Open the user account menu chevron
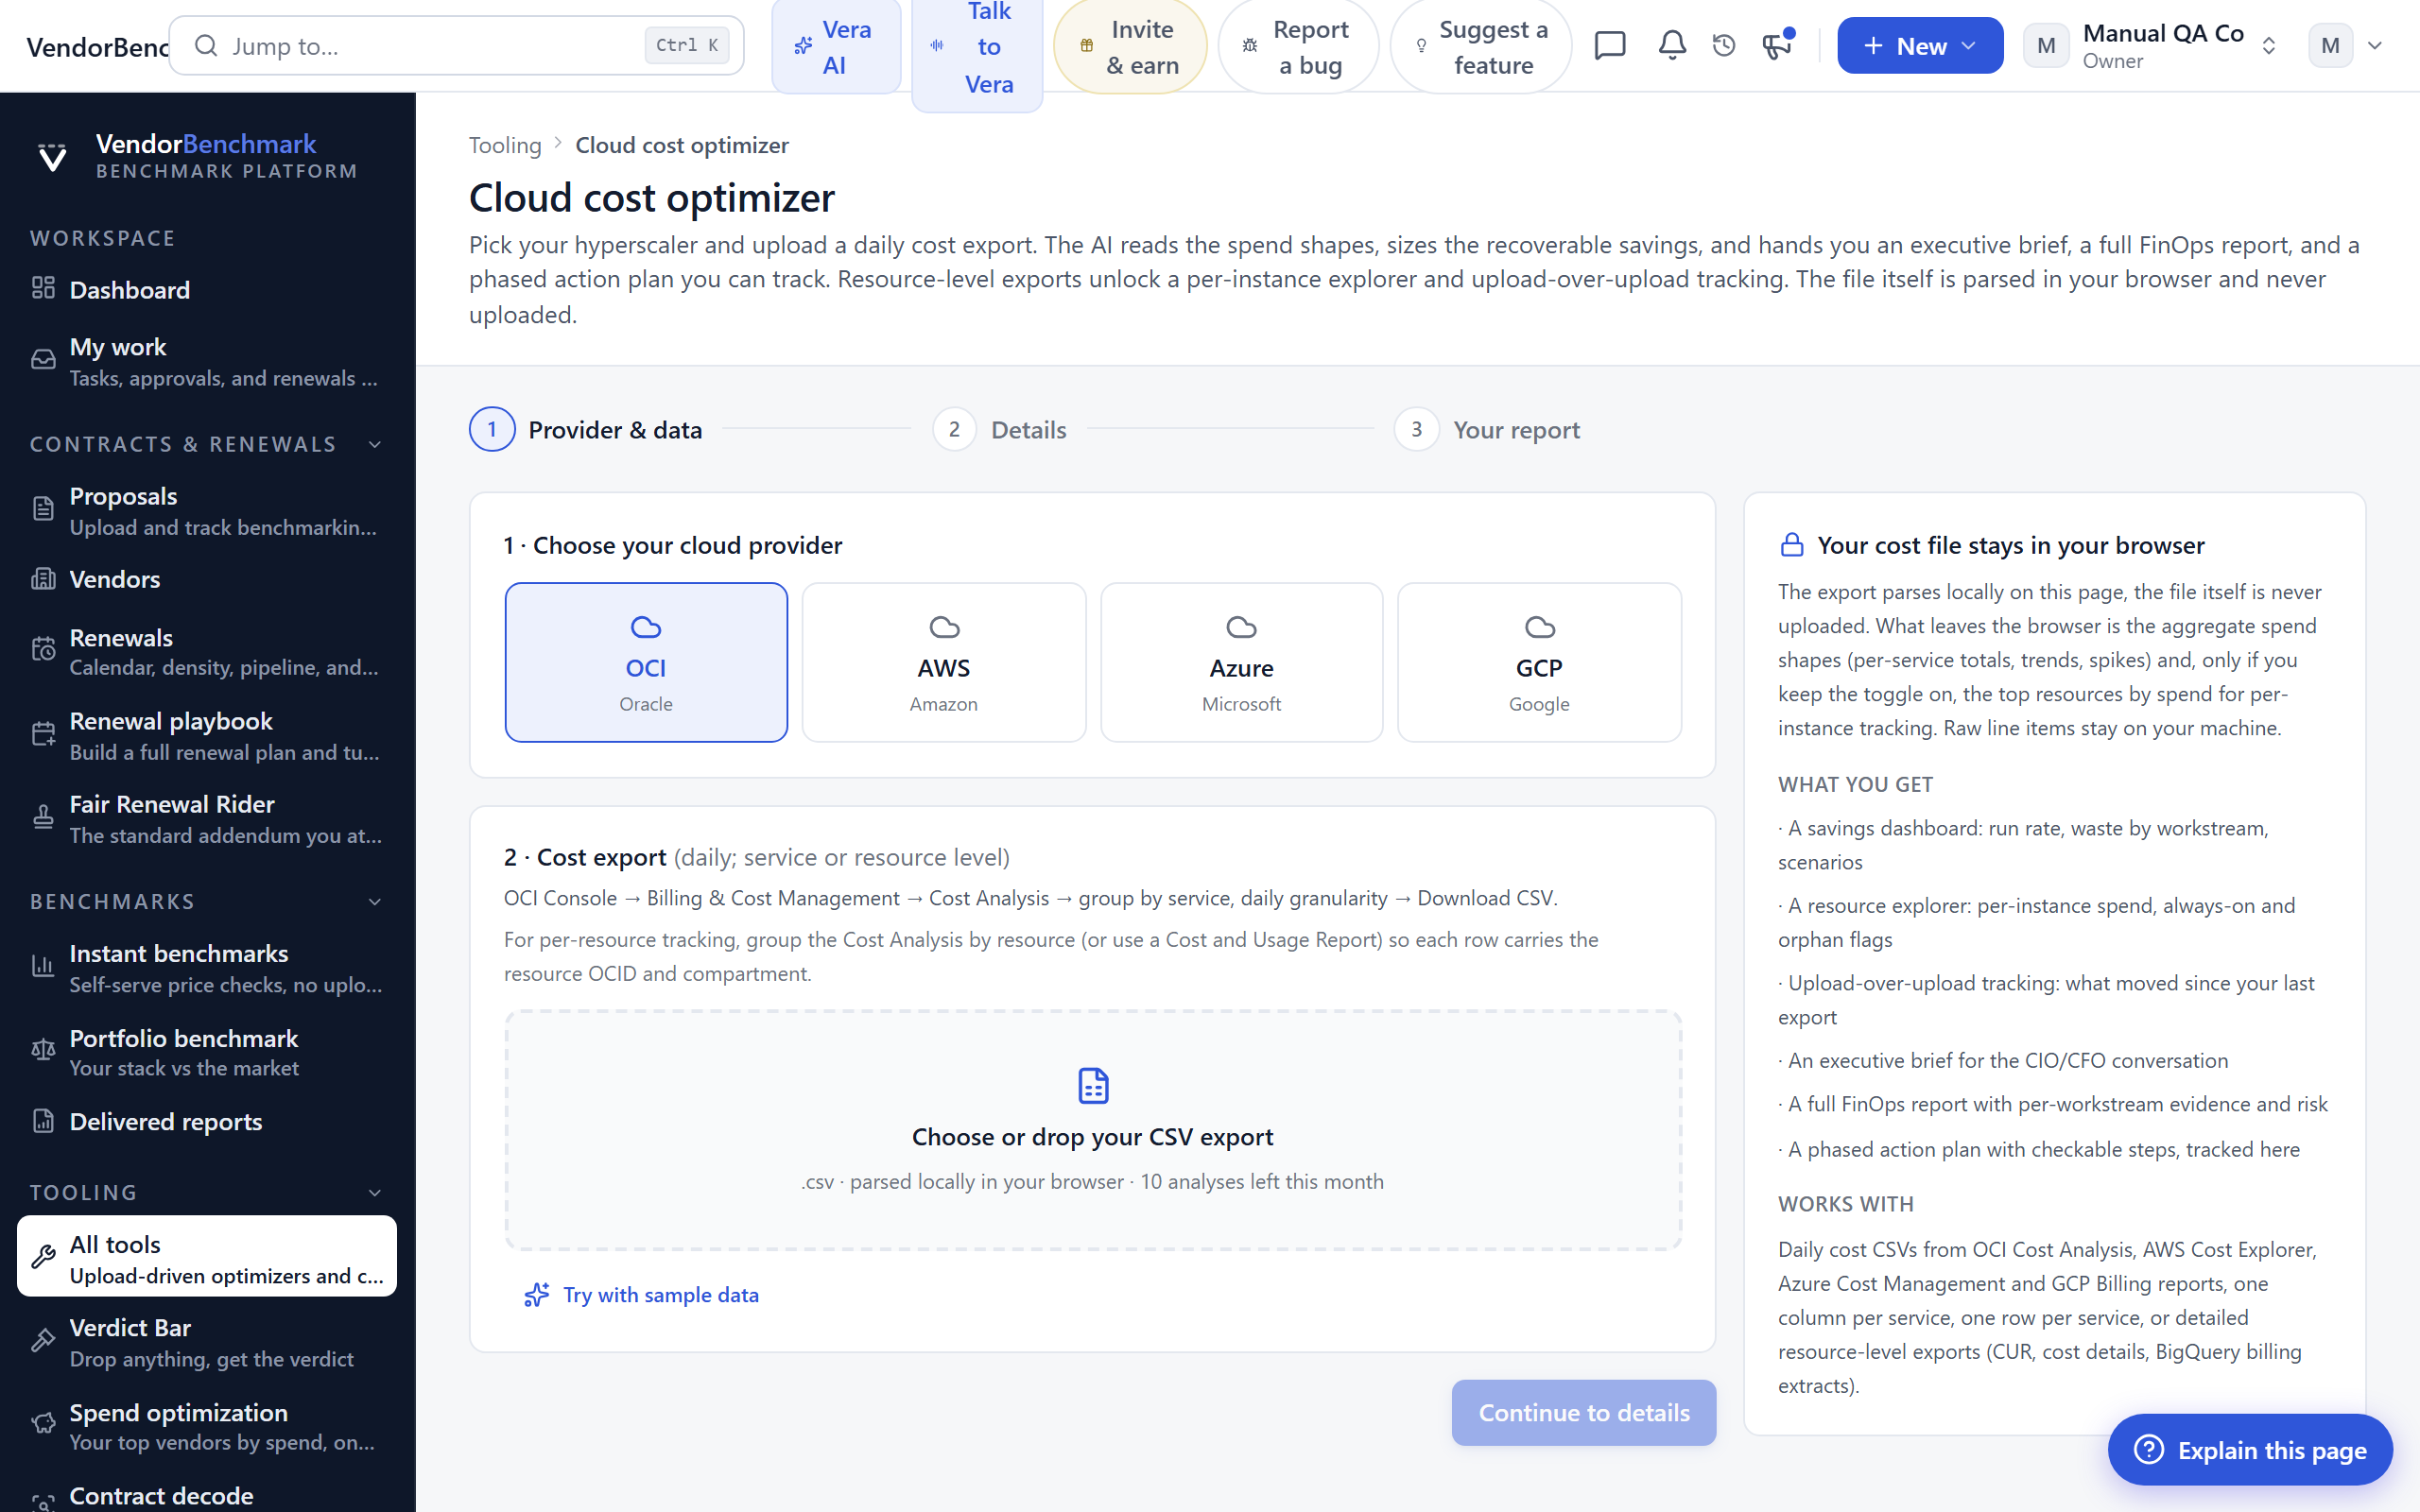This screenshot has width=2420, height=1512. pos(2375,46)
